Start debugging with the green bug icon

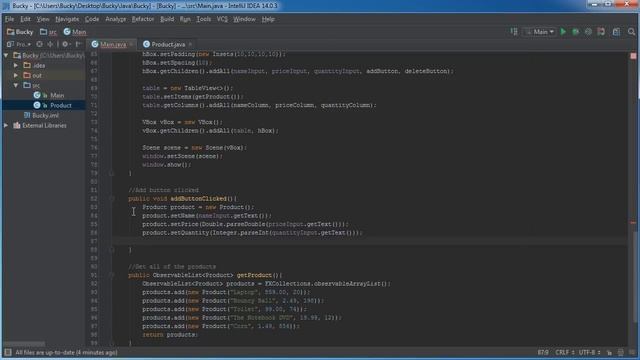(x=576, y=31)
